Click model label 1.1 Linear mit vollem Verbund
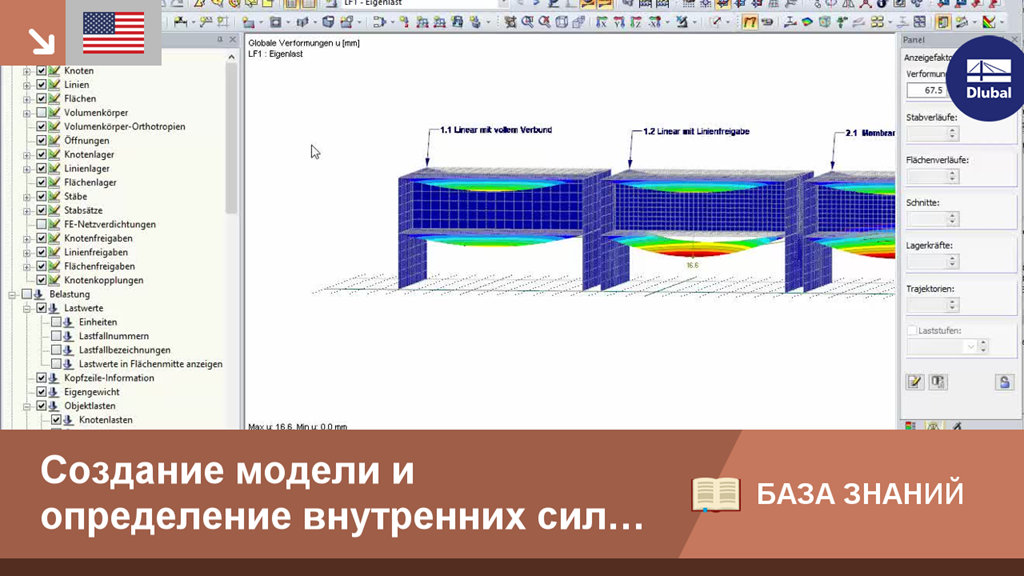This screenshot has height=576, width=1024. [x=496, y=130]
